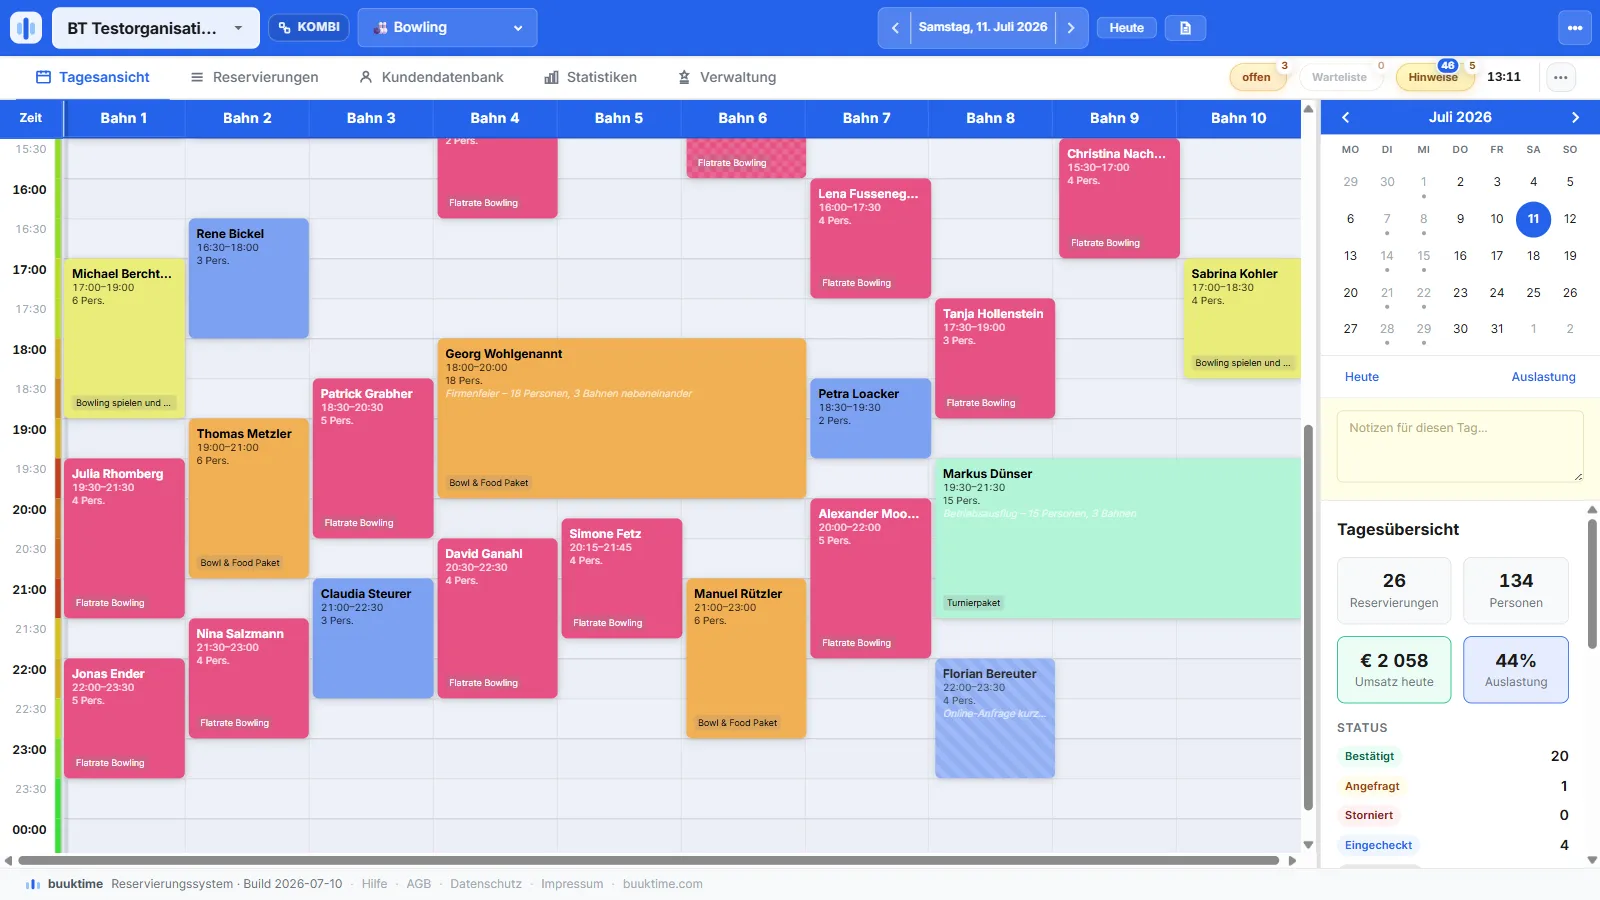Viewport: 1600px width, 900px height.
Task: Click the horizontal scrollbar of the schedule
Action: pyautogui.click(x=649, y=860)
